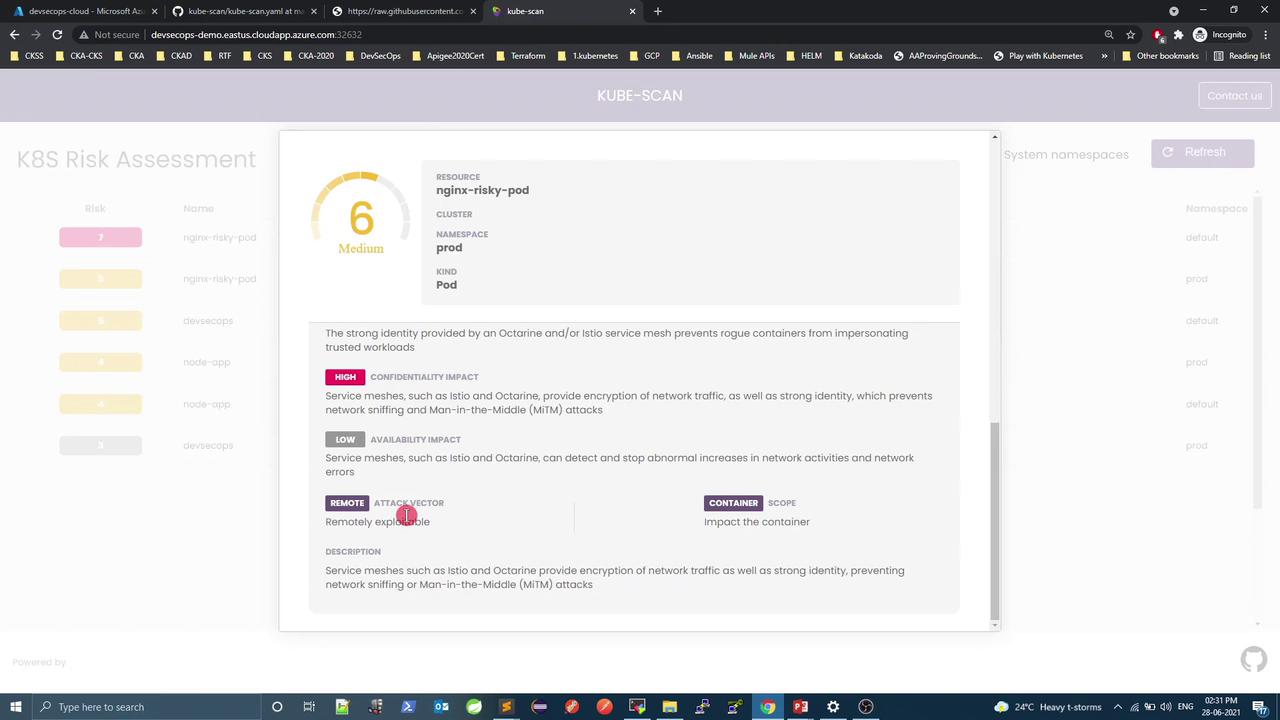Open the Reading list
Screen dimensions: 1280x720
[1242, 56]
